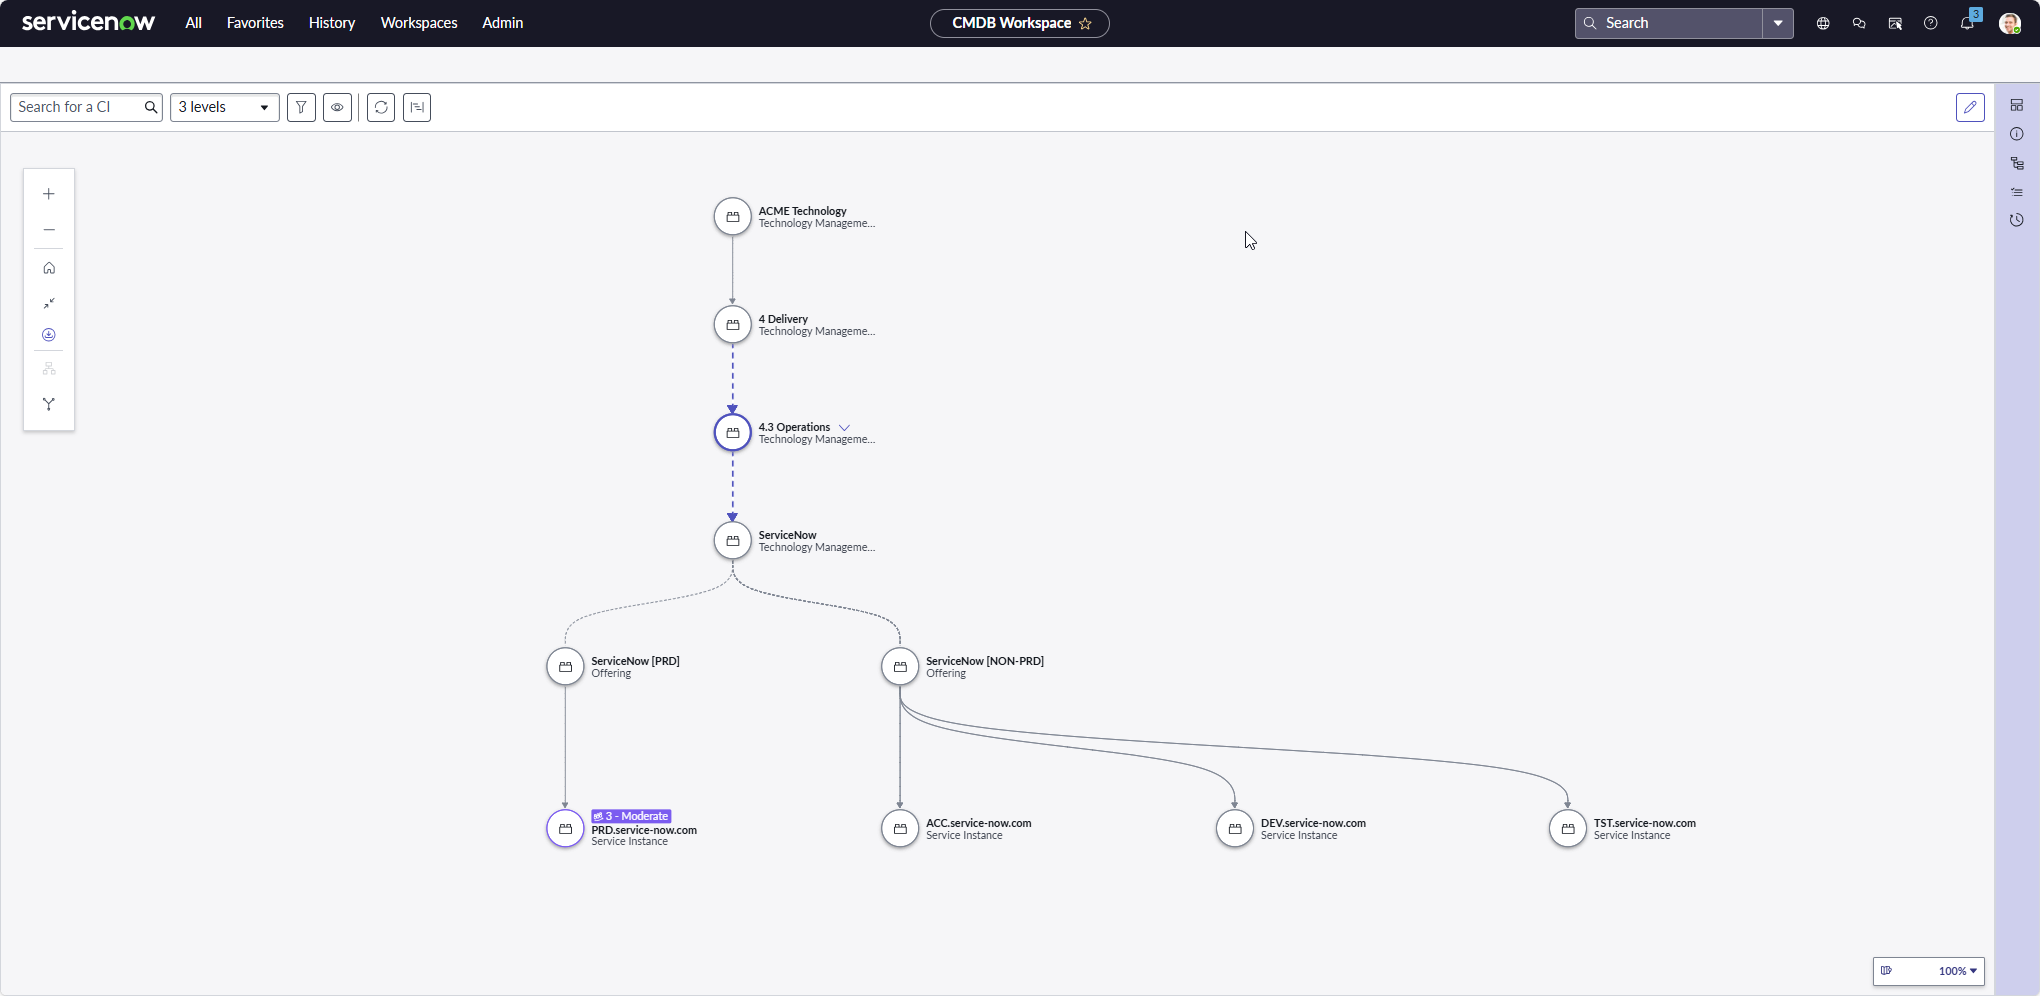This screenshot has width=2040, height=996.
Task: Click the global Search field
Action: (x=1670, y=23)
